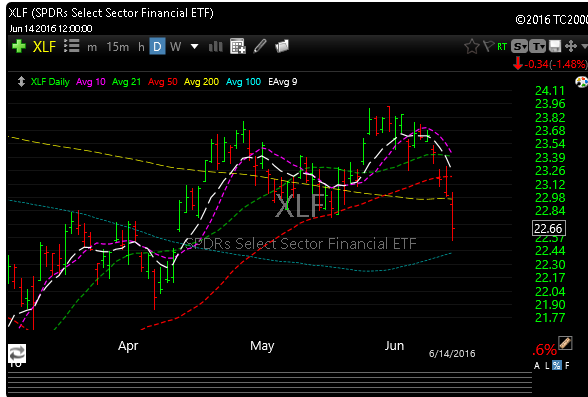Viewport: 588px width, 397px height.
Task: Click the red '.6%' value
Action: tap(544, 350)
